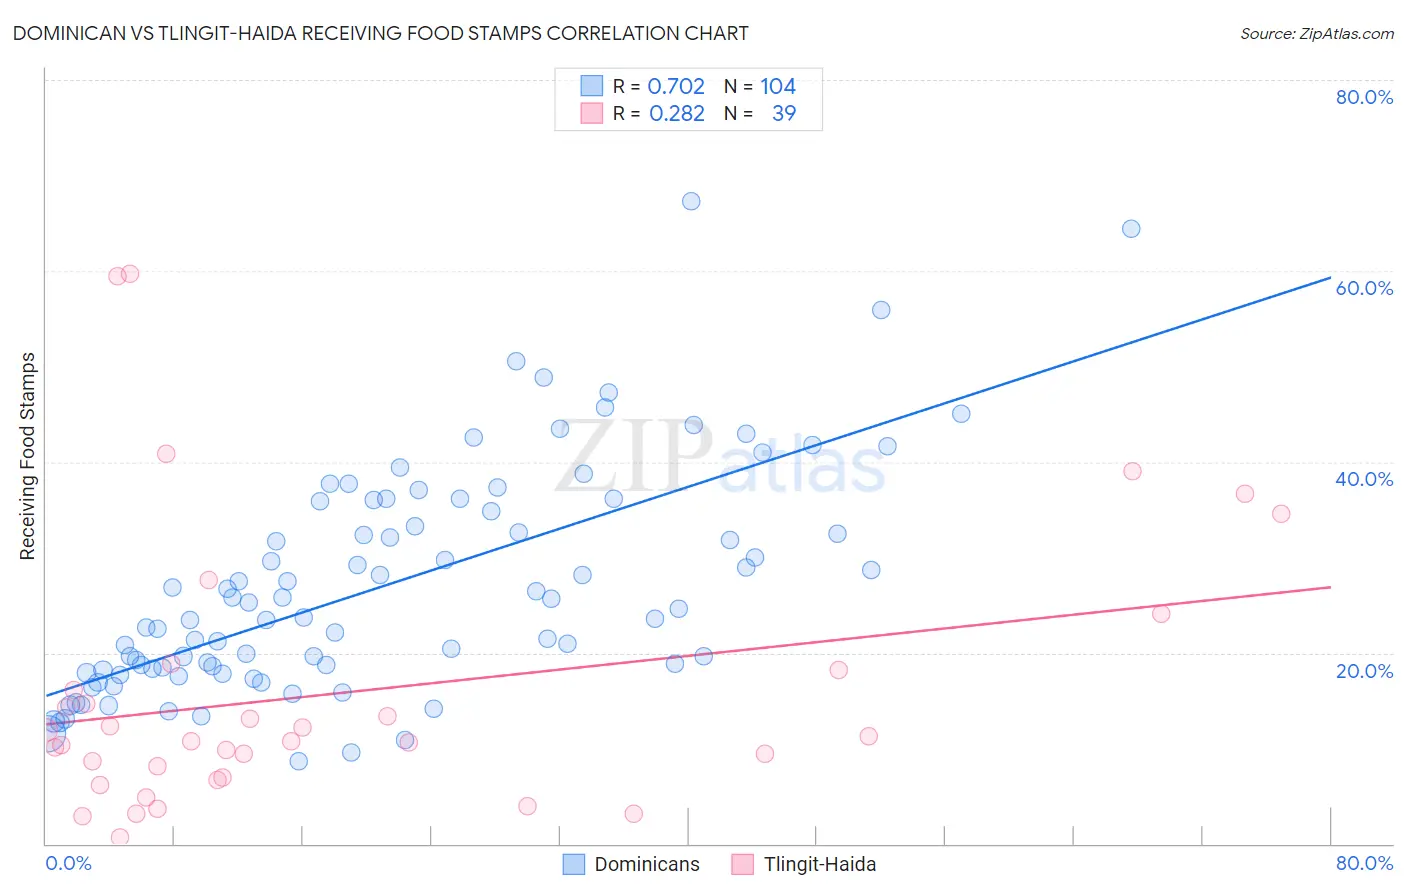The width and height of the screenshot is (1406, 892).
Task: Click the 80.0% x-axis label
Action: [1364, 863]
